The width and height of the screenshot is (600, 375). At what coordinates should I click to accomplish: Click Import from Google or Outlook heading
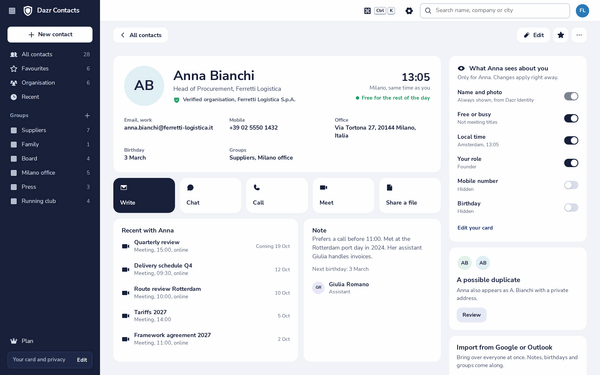coord(504,347)
